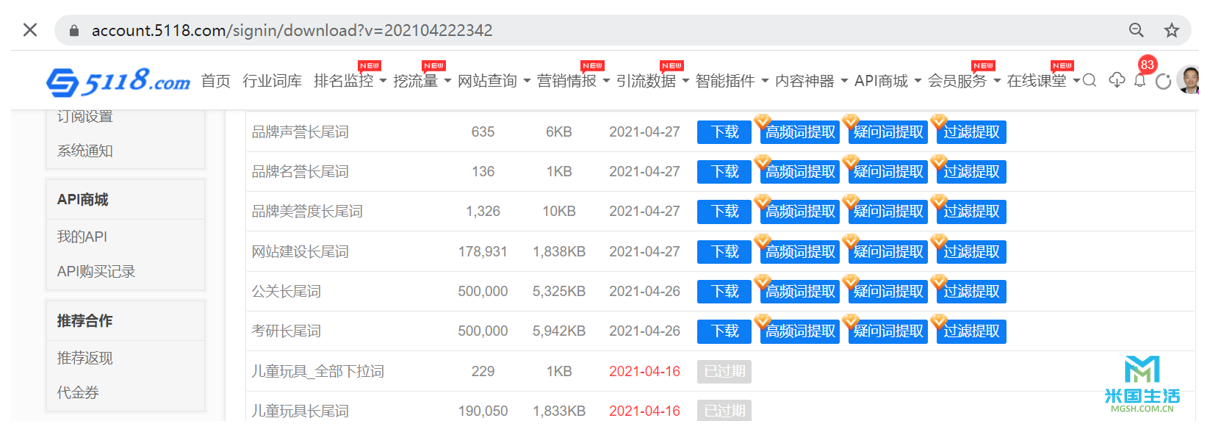Click the address bar URL
The image size is (1211, 439).
tap(292, 30)
